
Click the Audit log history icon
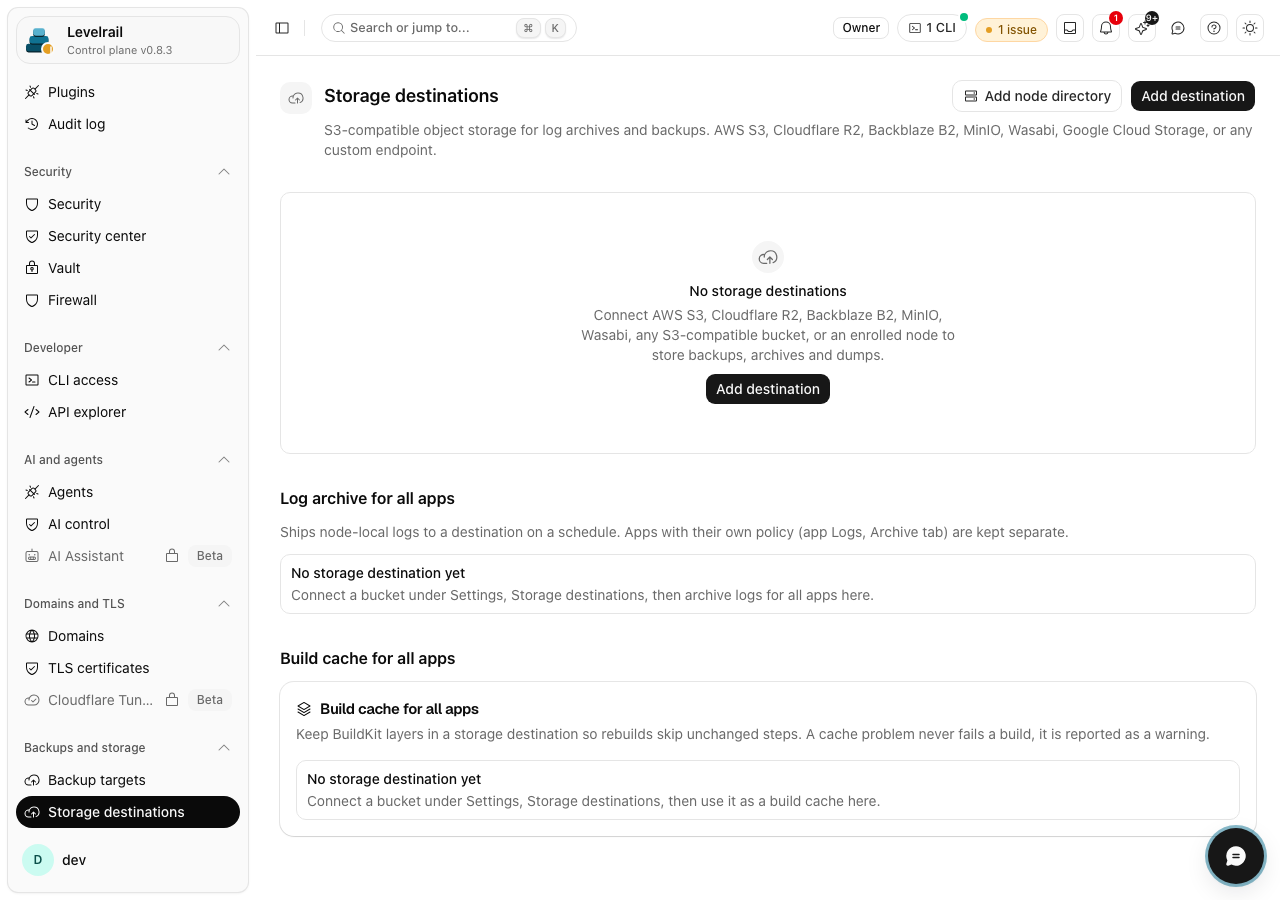point(32,124)
